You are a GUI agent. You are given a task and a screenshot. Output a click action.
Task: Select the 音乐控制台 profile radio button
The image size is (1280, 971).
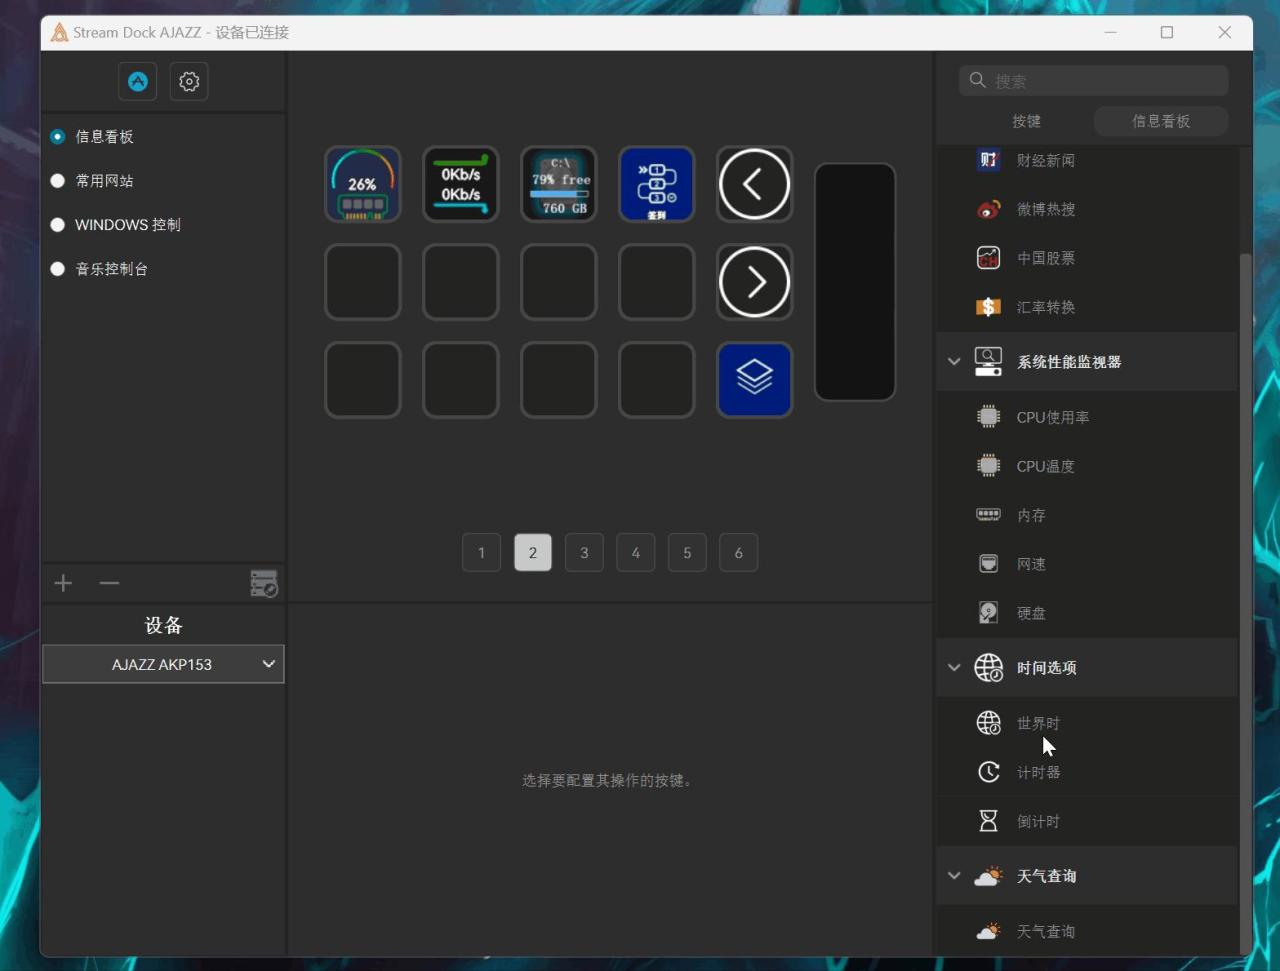(x=58, y=269)
